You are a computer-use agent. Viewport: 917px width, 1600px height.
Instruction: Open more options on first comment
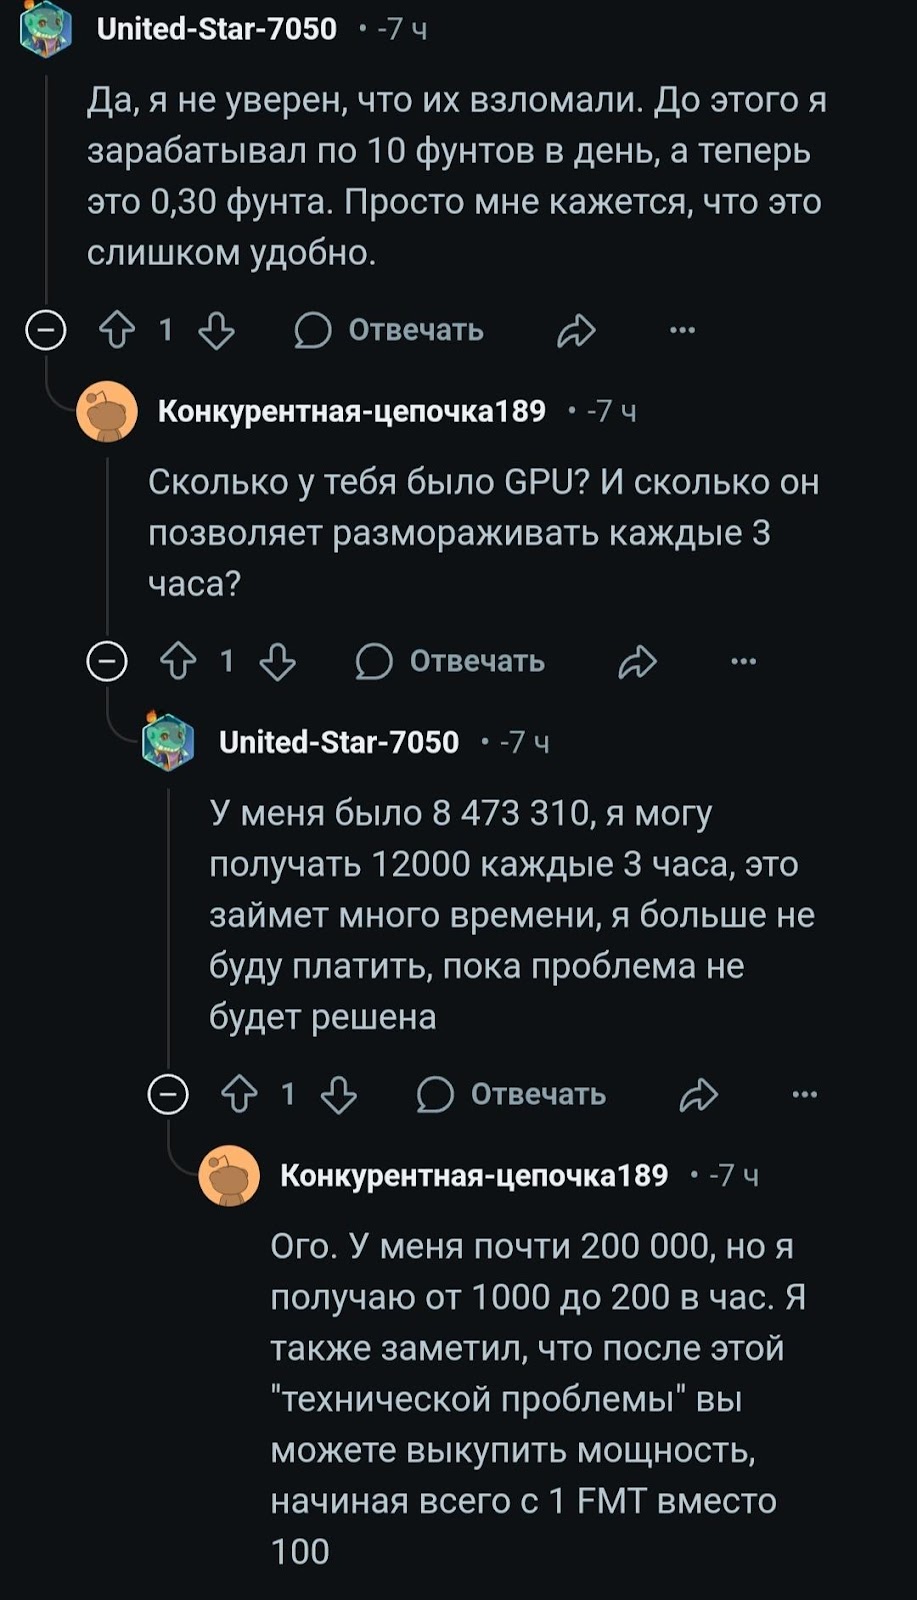click(682, 330)
